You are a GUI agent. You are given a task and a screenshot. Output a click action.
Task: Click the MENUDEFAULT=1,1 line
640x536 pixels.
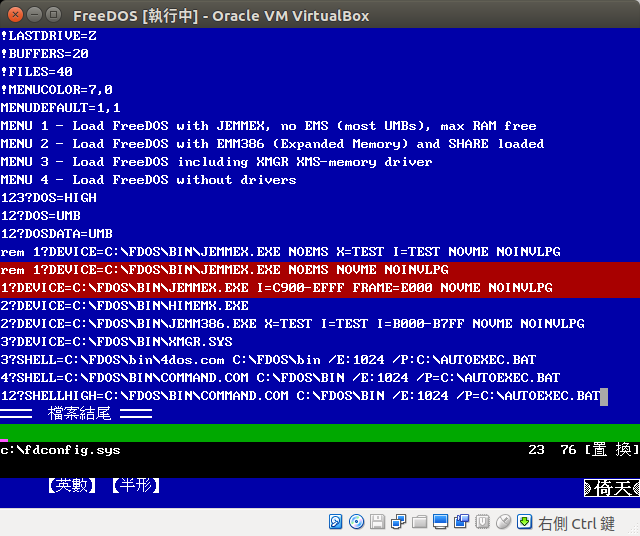(x=60, y=108)
